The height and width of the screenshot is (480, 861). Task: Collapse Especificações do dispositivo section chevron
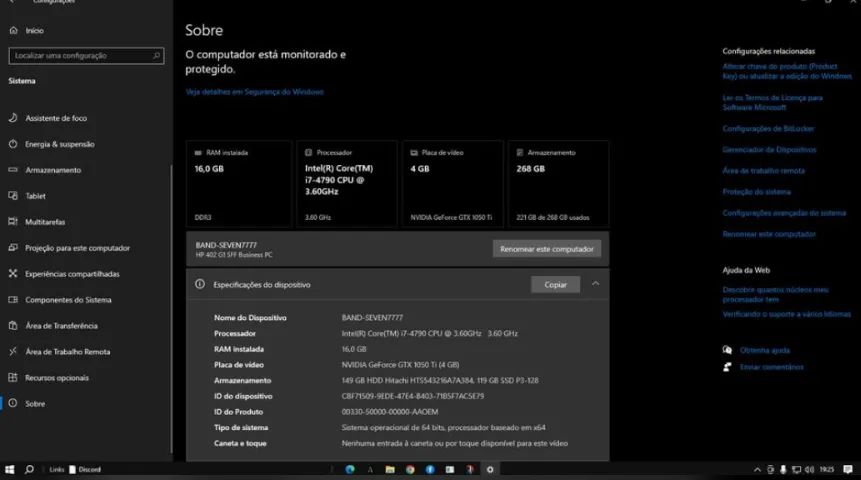[x=596, y=284]
